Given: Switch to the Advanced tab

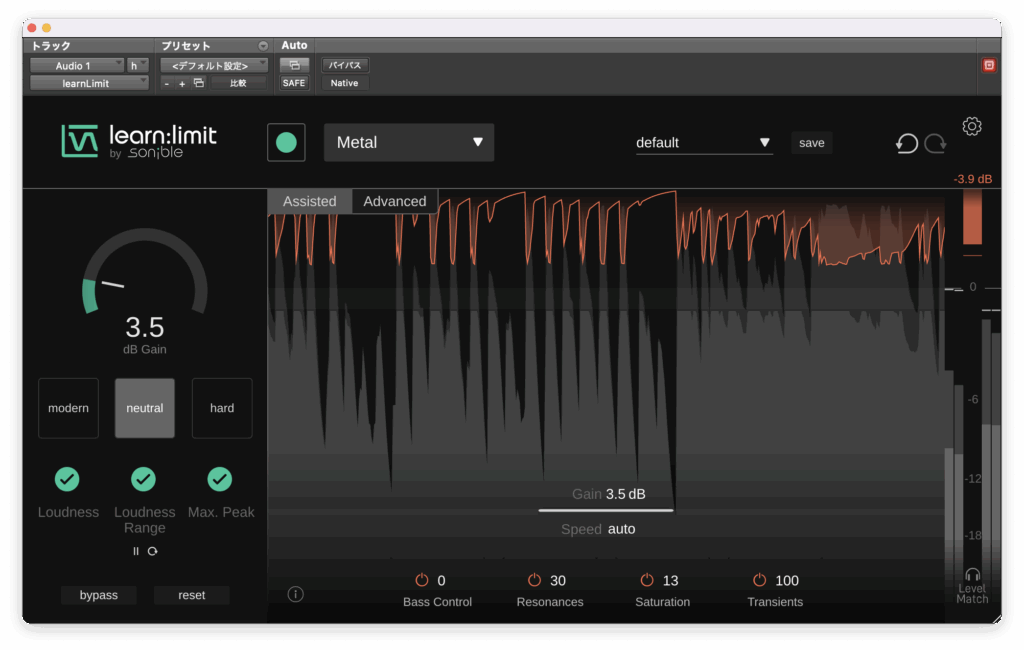Looking at the screenshot, I should tap(394, 201).
